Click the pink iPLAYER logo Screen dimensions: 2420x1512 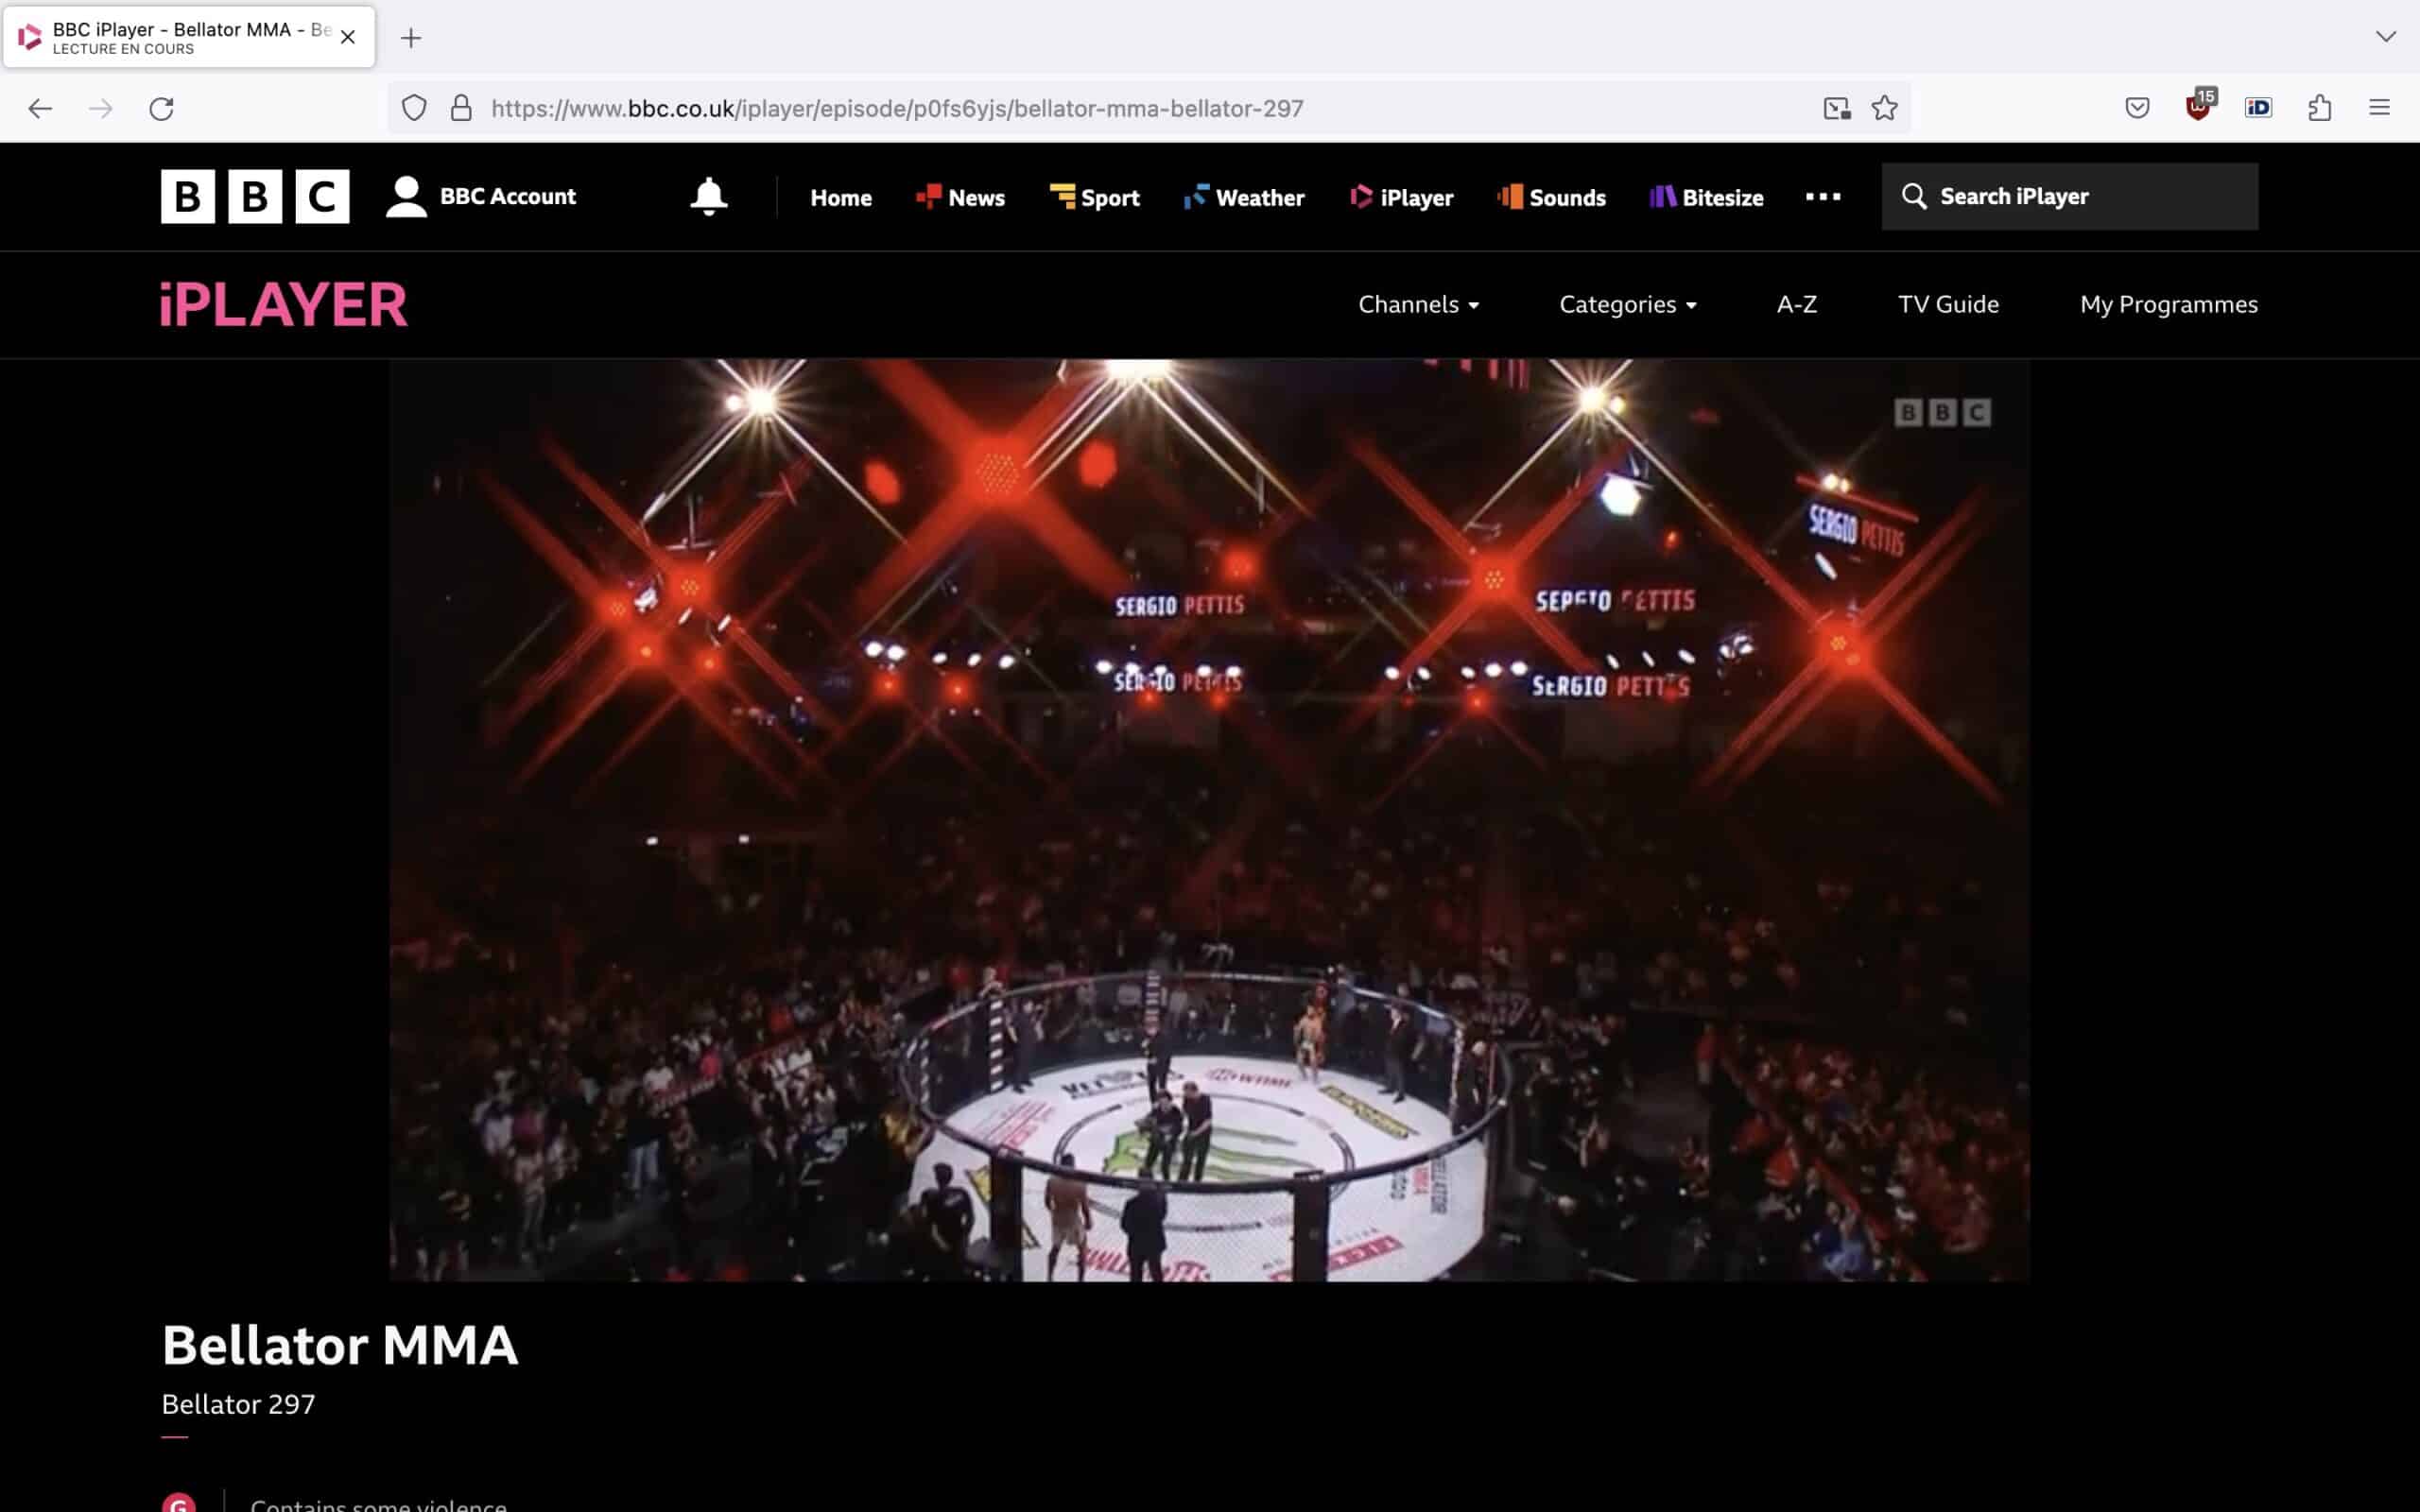pyautogui.click(x=284, y=305)
